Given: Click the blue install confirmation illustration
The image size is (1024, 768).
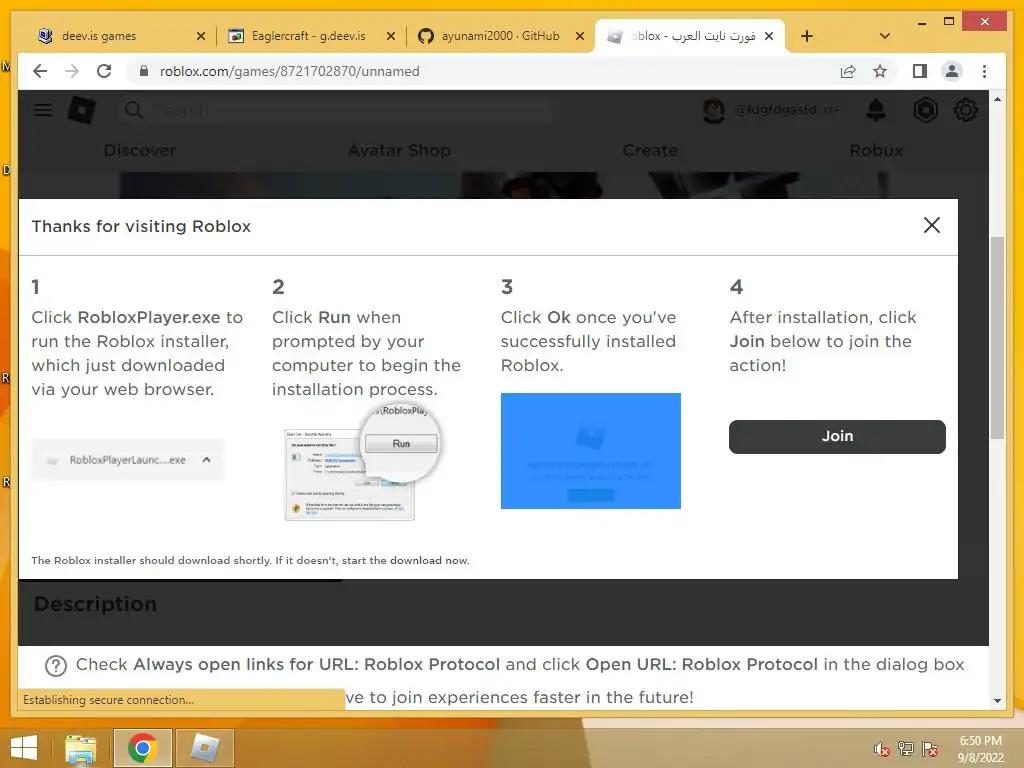Looking at the screenshot, I should 590,451.
